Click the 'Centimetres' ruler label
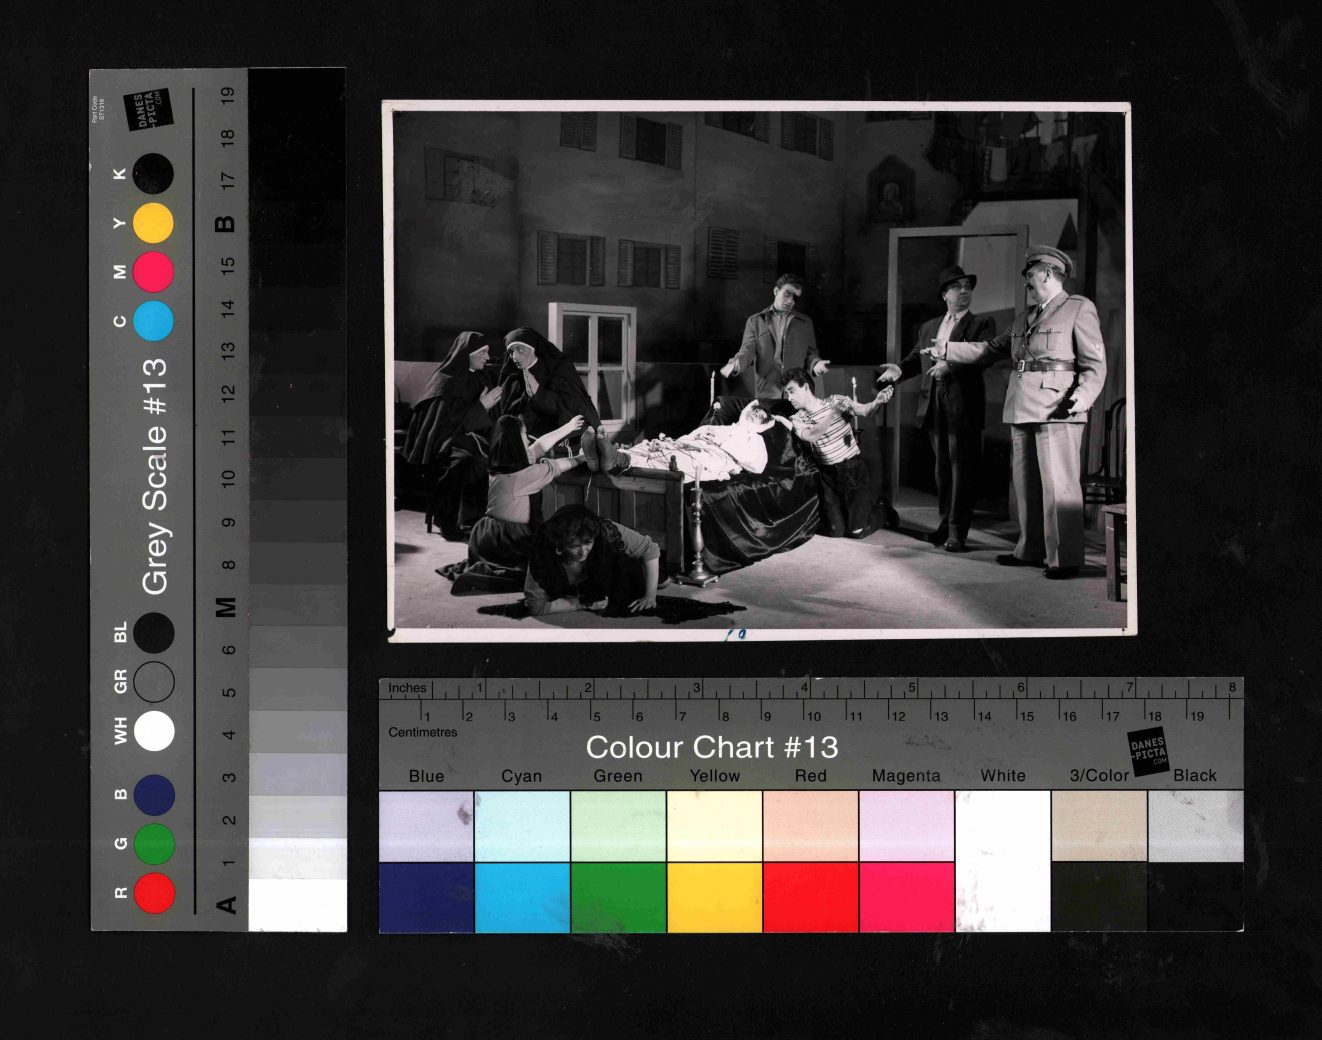Viewport: 1322px width, 1040px height. 423,732
